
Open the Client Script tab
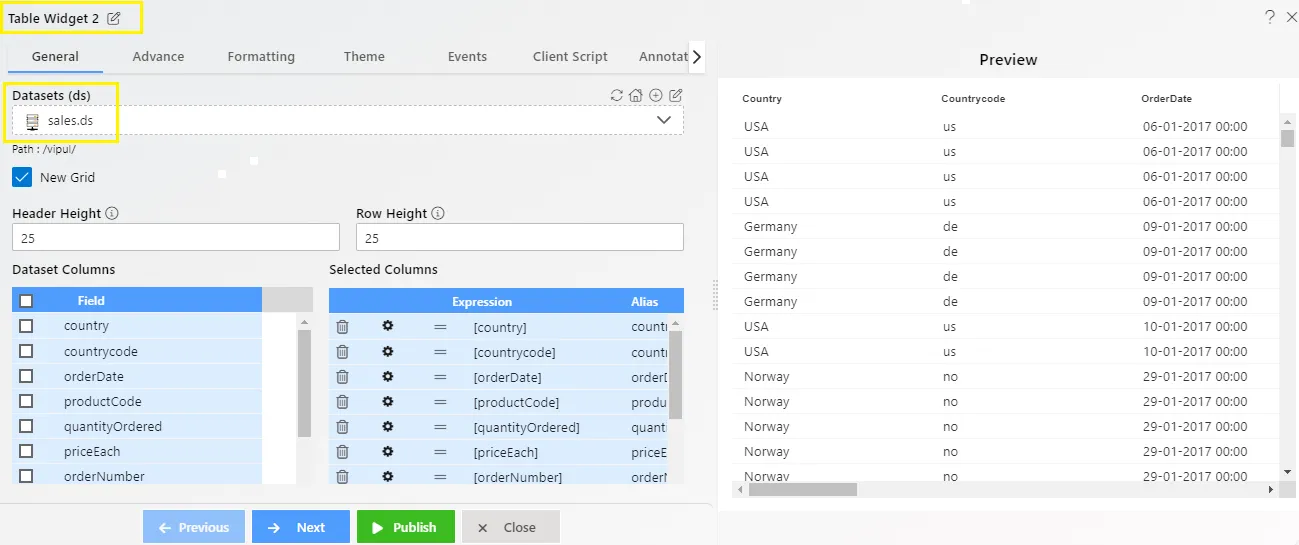click(x=570, y=57)
